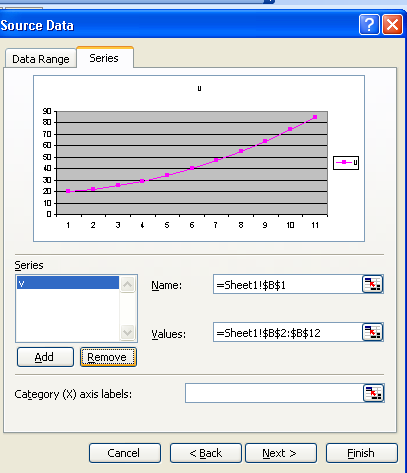Click the range selector icon beside Values field
The height and width of the screenshot is (473, 407).
pyautogui.click(x=372, y=332)
